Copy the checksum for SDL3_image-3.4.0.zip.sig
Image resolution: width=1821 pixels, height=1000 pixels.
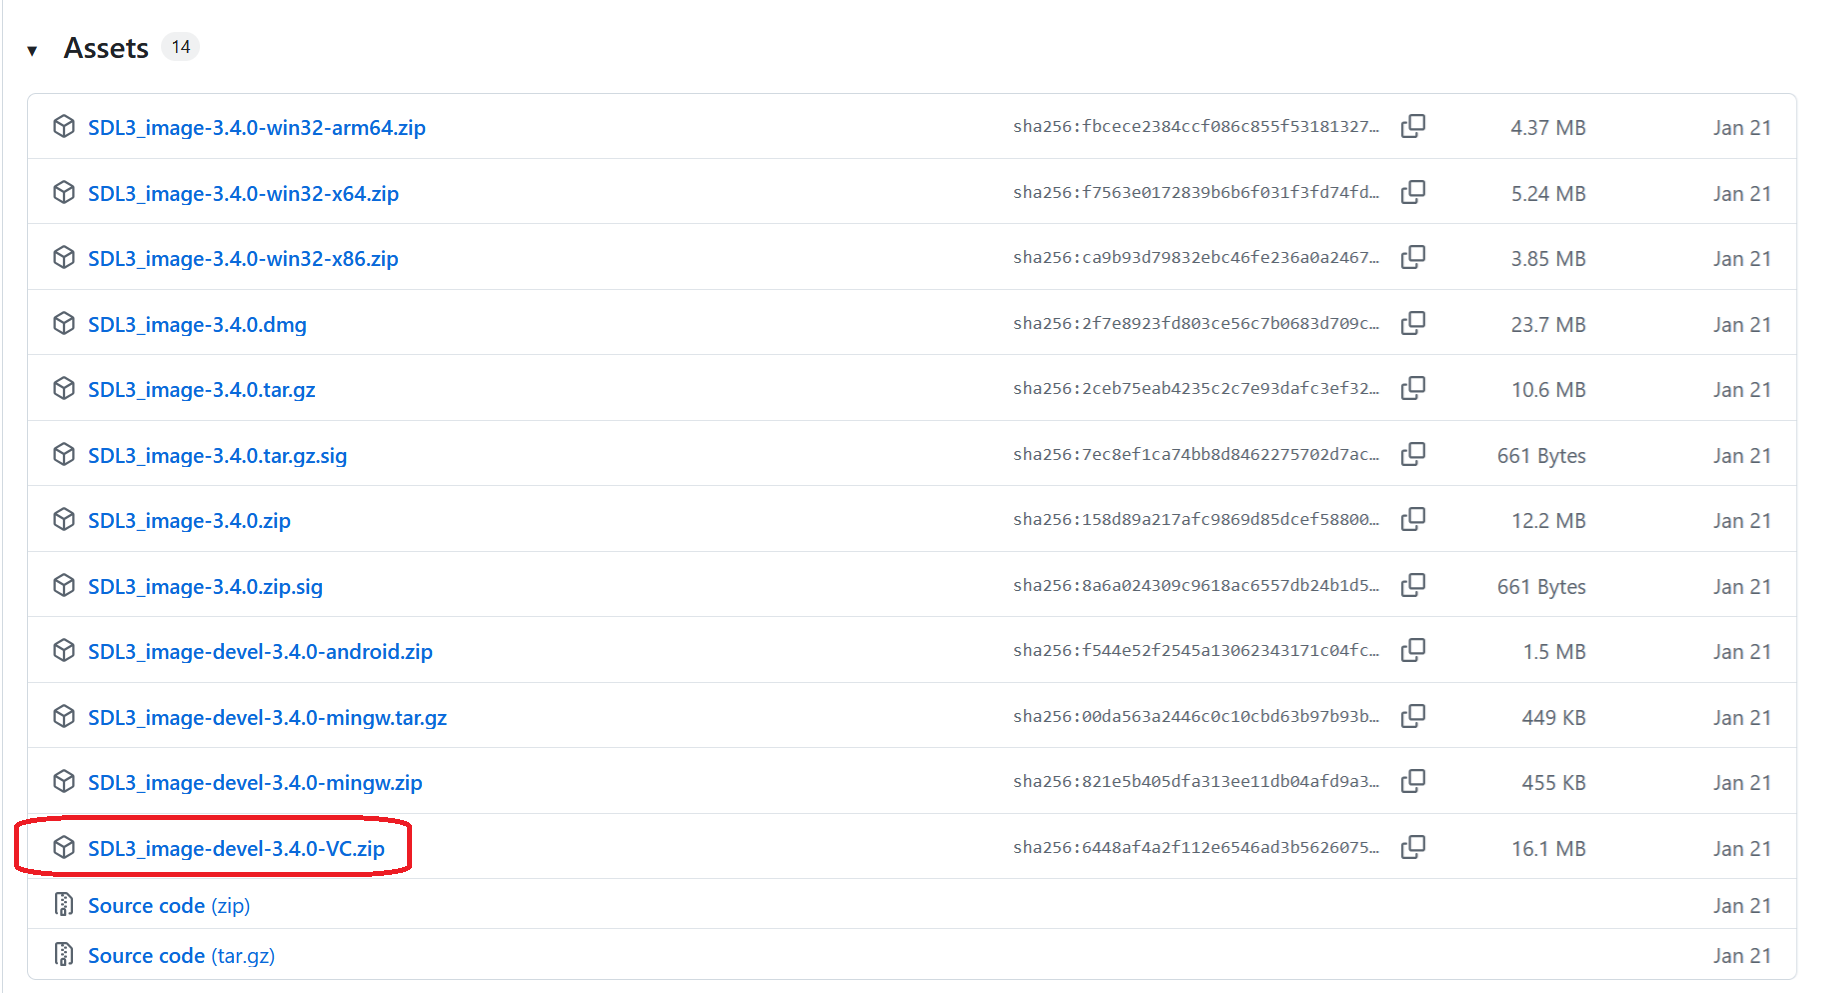[1414, 585]
